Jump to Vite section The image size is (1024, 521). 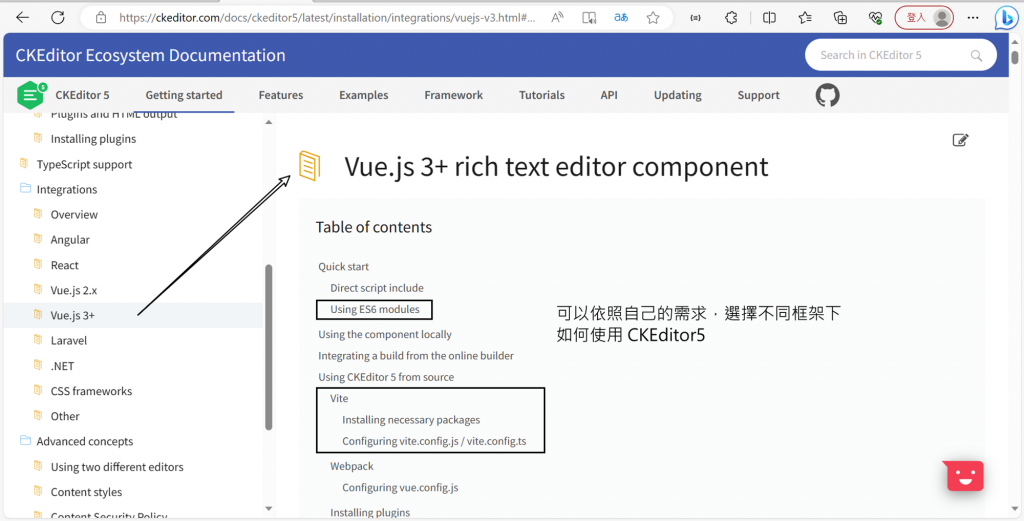point(339,398)
